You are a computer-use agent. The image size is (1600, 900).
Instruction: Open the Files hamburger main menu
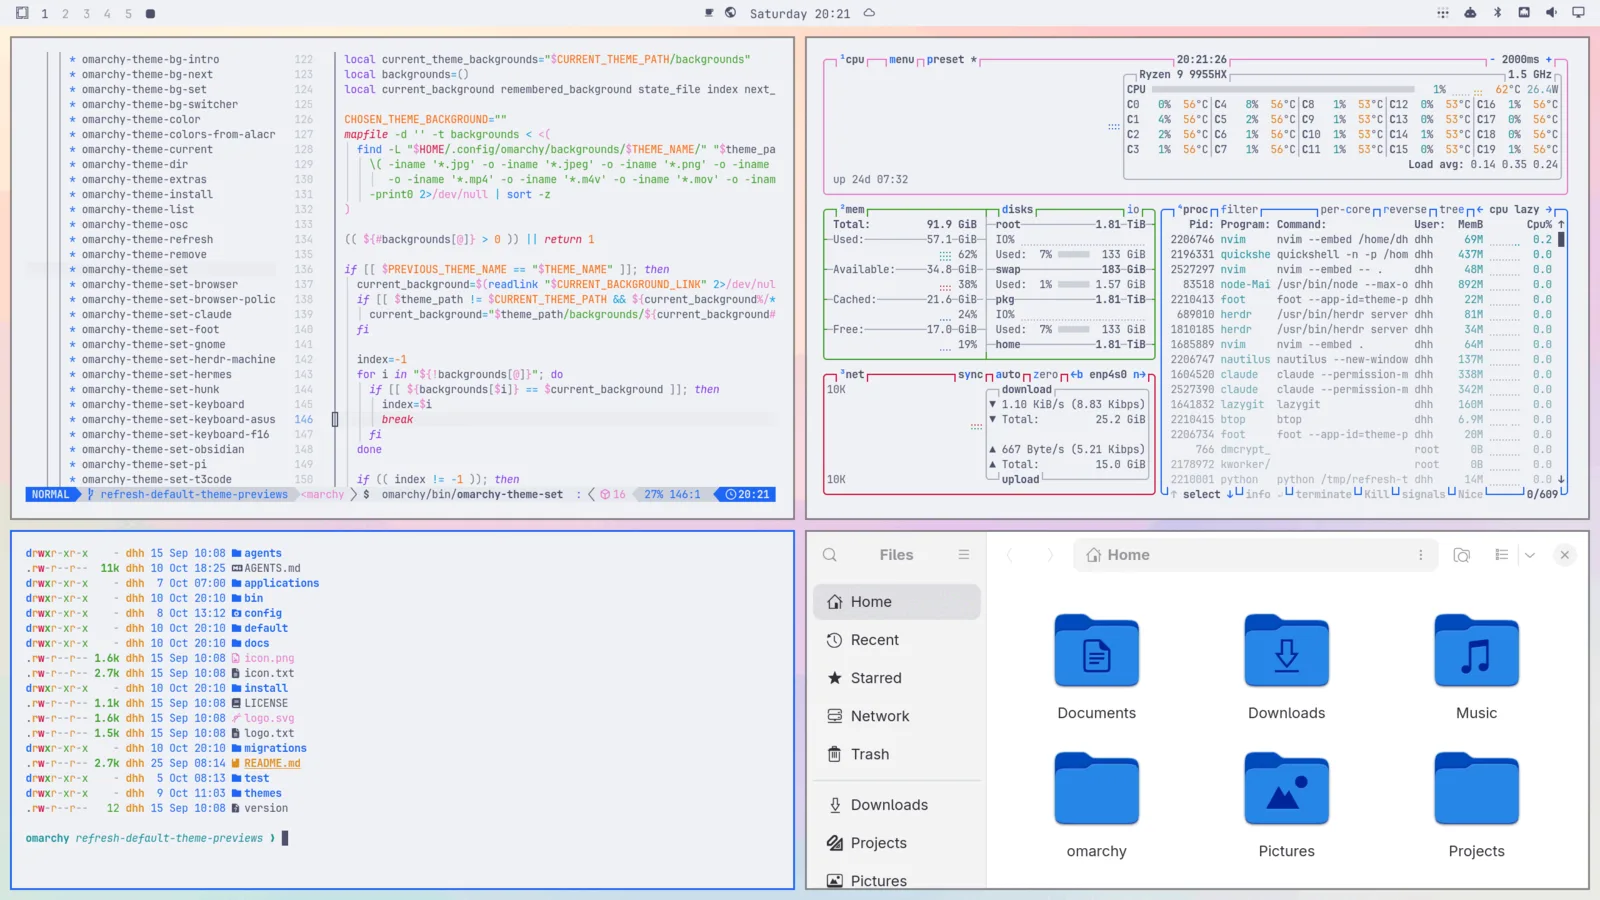(964, 555)
